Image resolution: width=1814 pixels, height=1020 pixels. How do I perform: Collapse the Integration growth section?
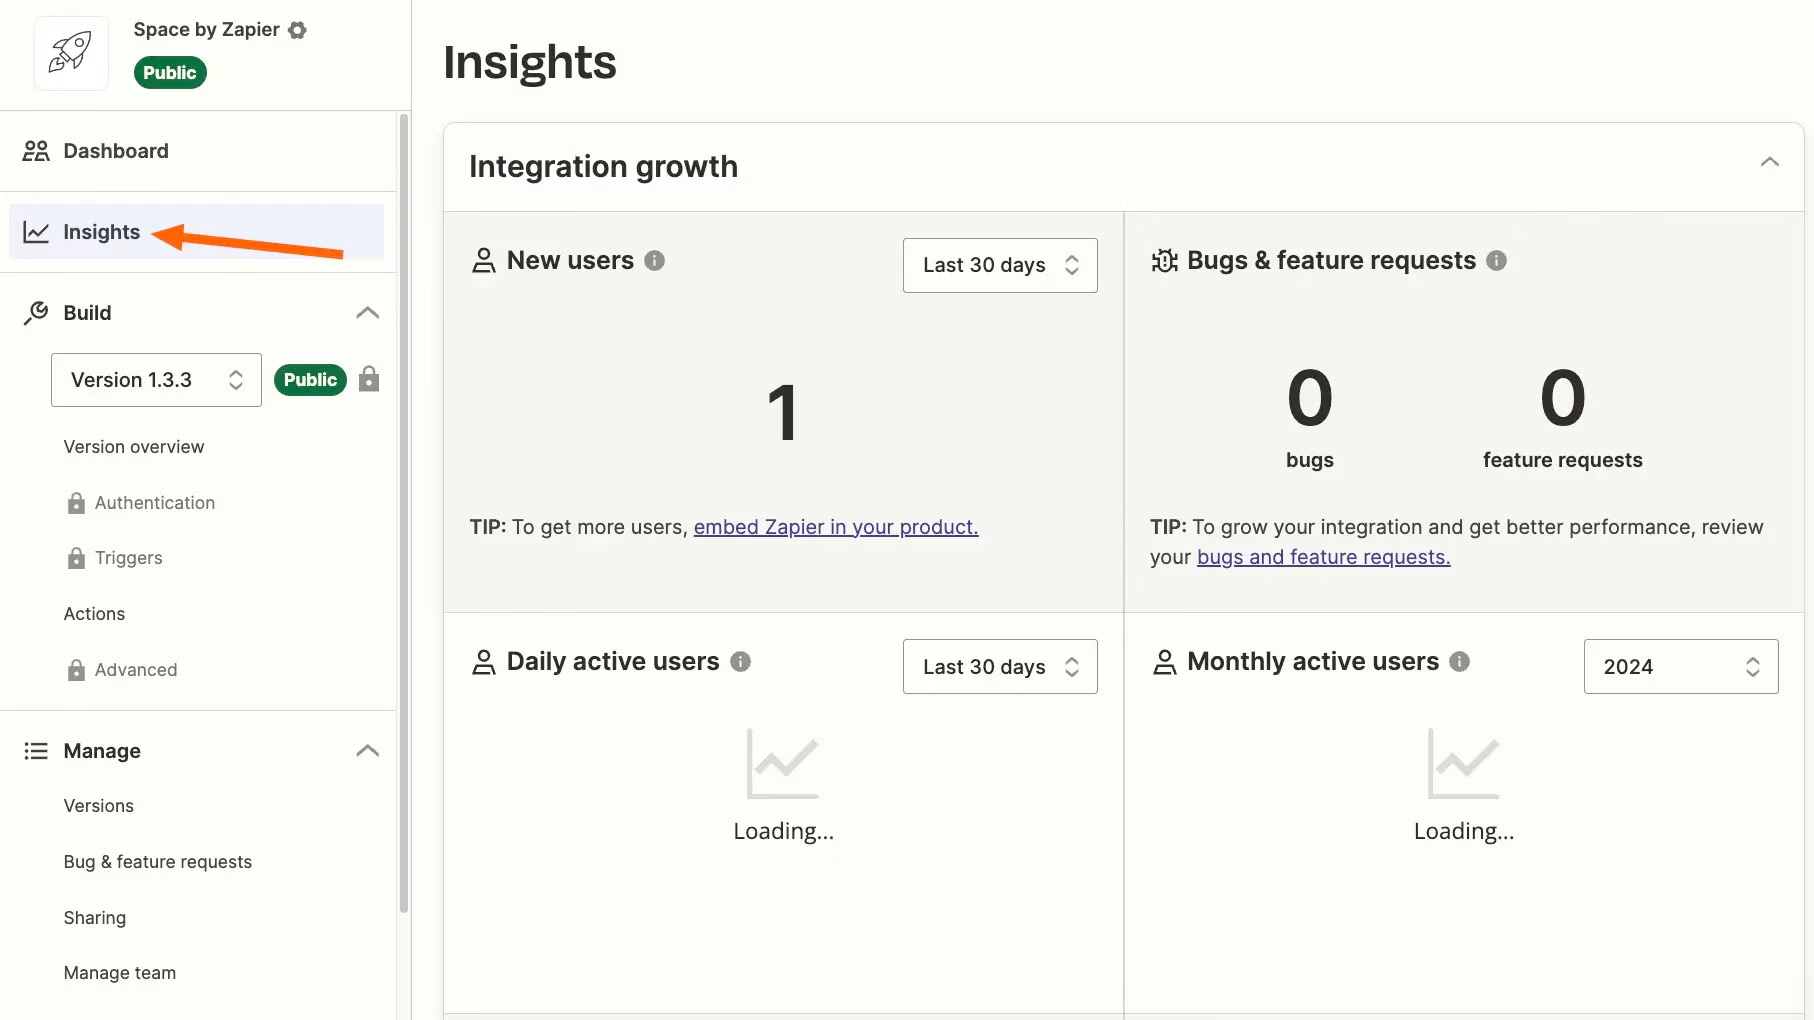[1769, 161]
